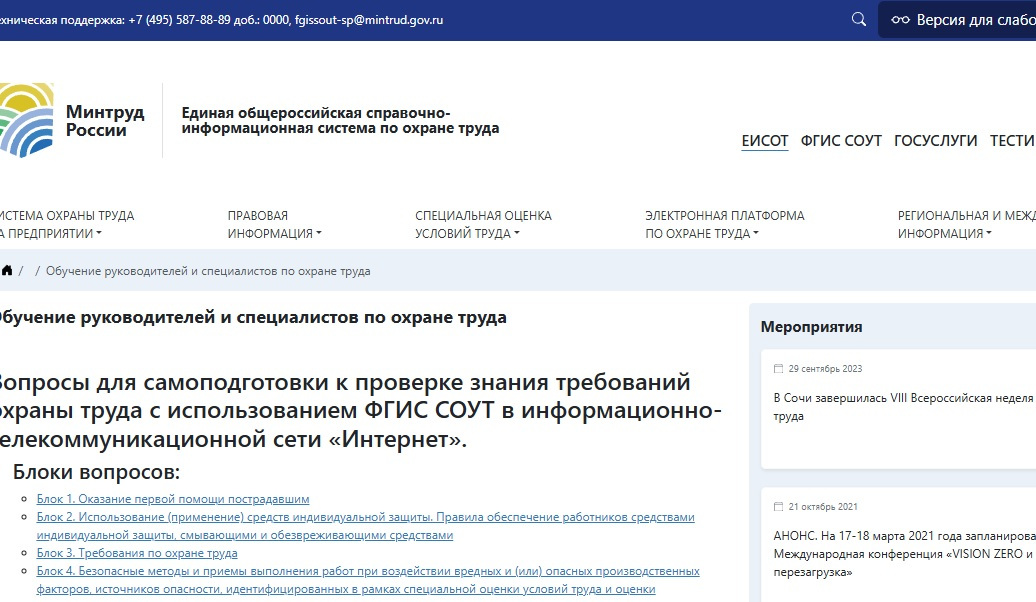Go to the ГОСУСЛУГИ tab
1036x602 pixels.
pyautogui.click(x=935, y=141)
